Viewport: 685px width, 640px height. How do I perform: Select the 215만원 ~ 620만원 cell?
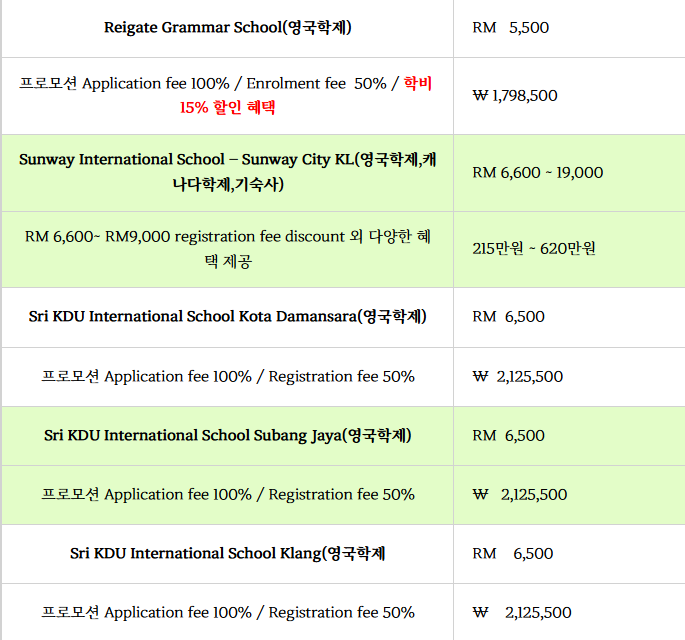534,249
